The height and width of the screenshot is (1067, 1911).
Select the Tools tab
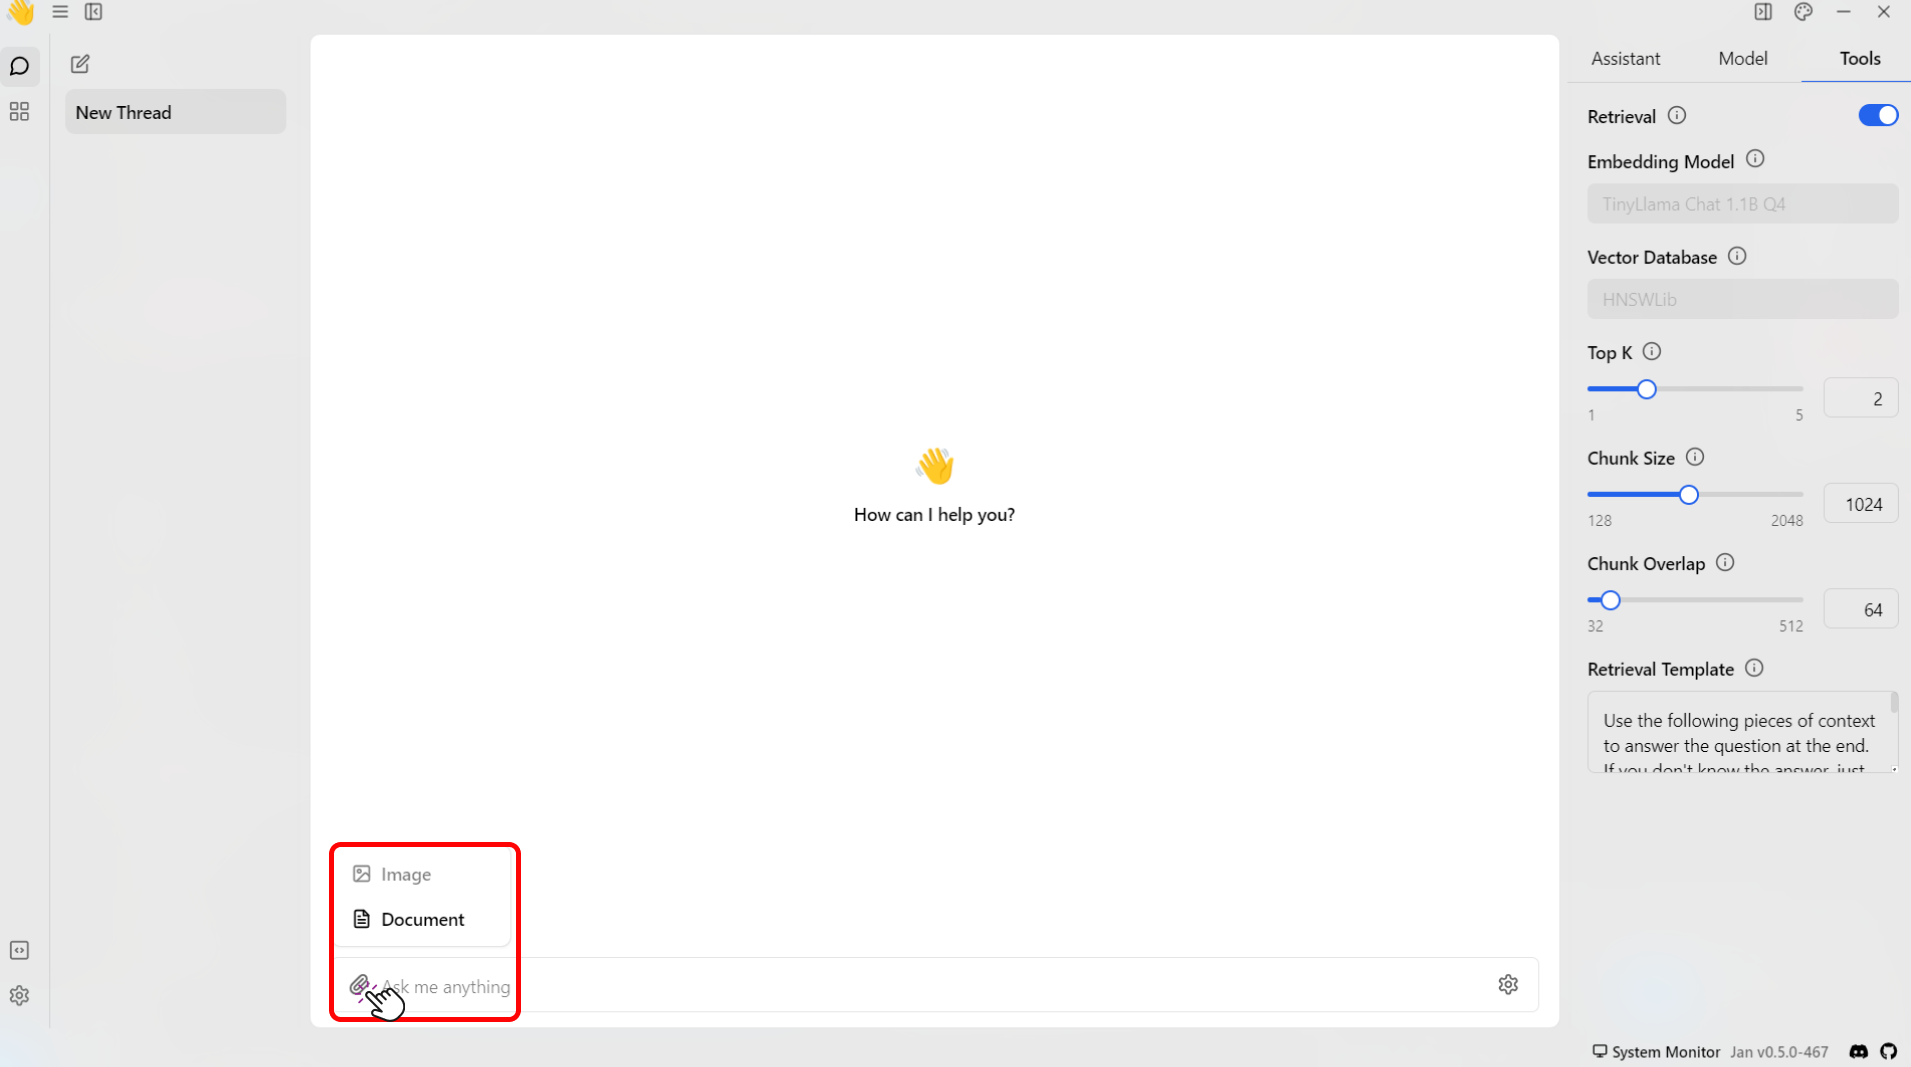pyautogui.click(x=1860, y=58)
